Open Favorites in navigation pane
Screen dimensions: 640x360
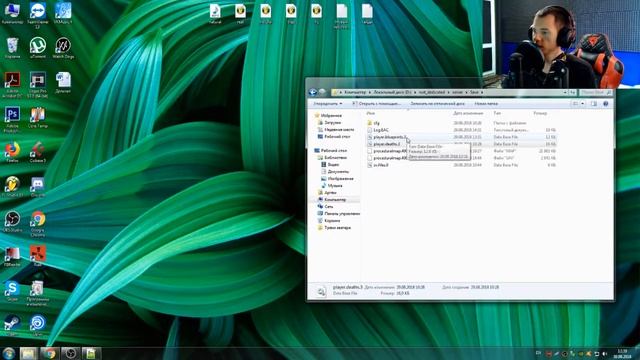(331, 116)
